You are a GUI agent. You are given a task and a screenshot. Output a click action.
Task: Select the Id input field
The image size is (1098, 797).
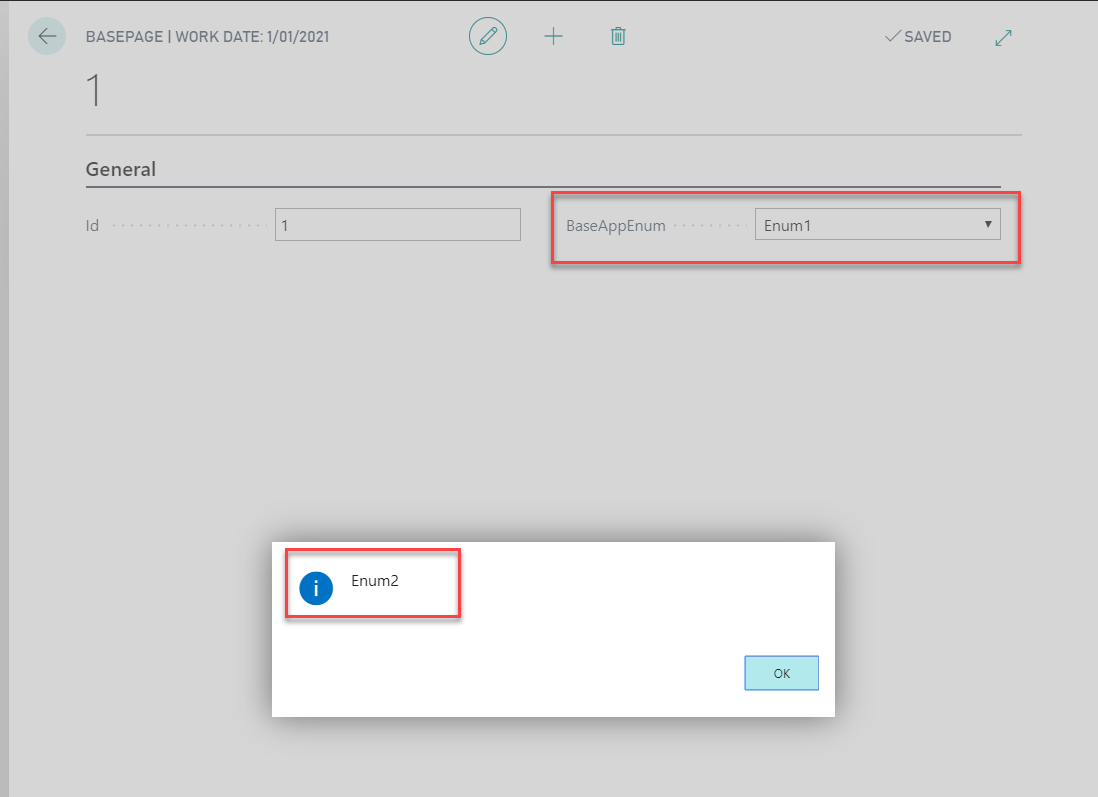(x=397, y=224)
